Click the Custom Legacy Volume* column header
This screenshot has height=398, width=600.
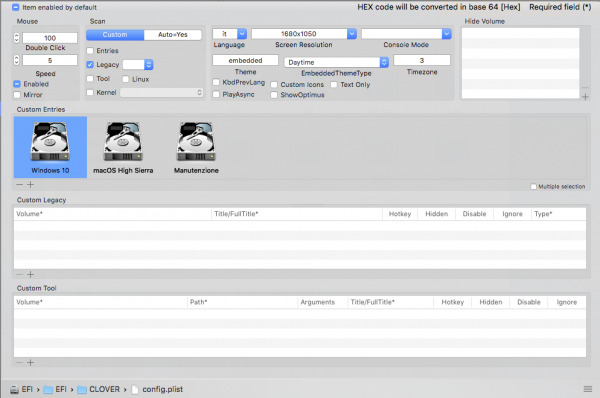(x=112, y=214)
